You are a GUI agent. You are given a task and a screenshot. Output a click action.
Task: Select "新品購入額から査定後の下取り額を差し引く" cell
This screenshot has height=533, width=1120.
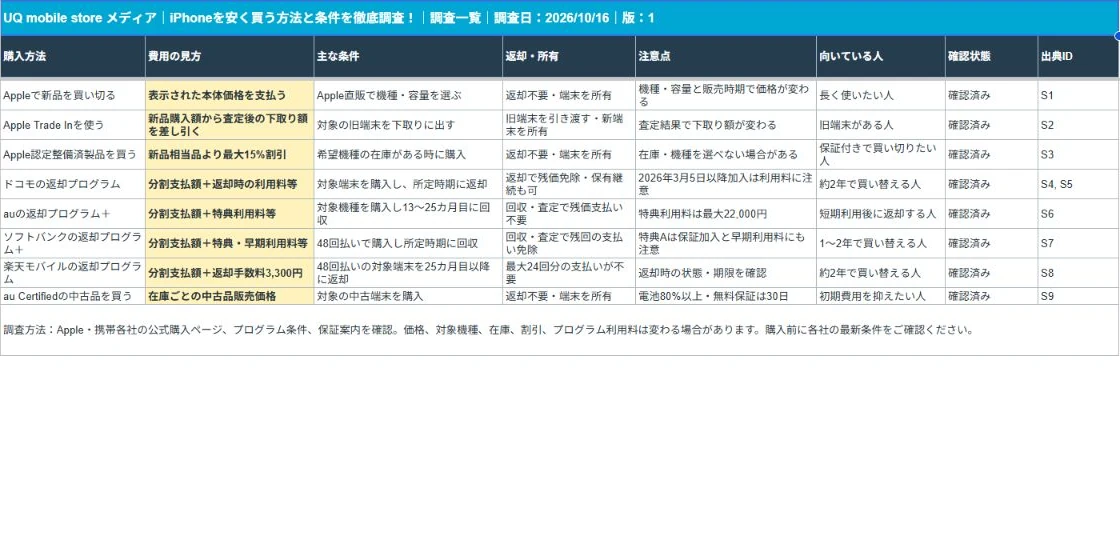(229, 125)
